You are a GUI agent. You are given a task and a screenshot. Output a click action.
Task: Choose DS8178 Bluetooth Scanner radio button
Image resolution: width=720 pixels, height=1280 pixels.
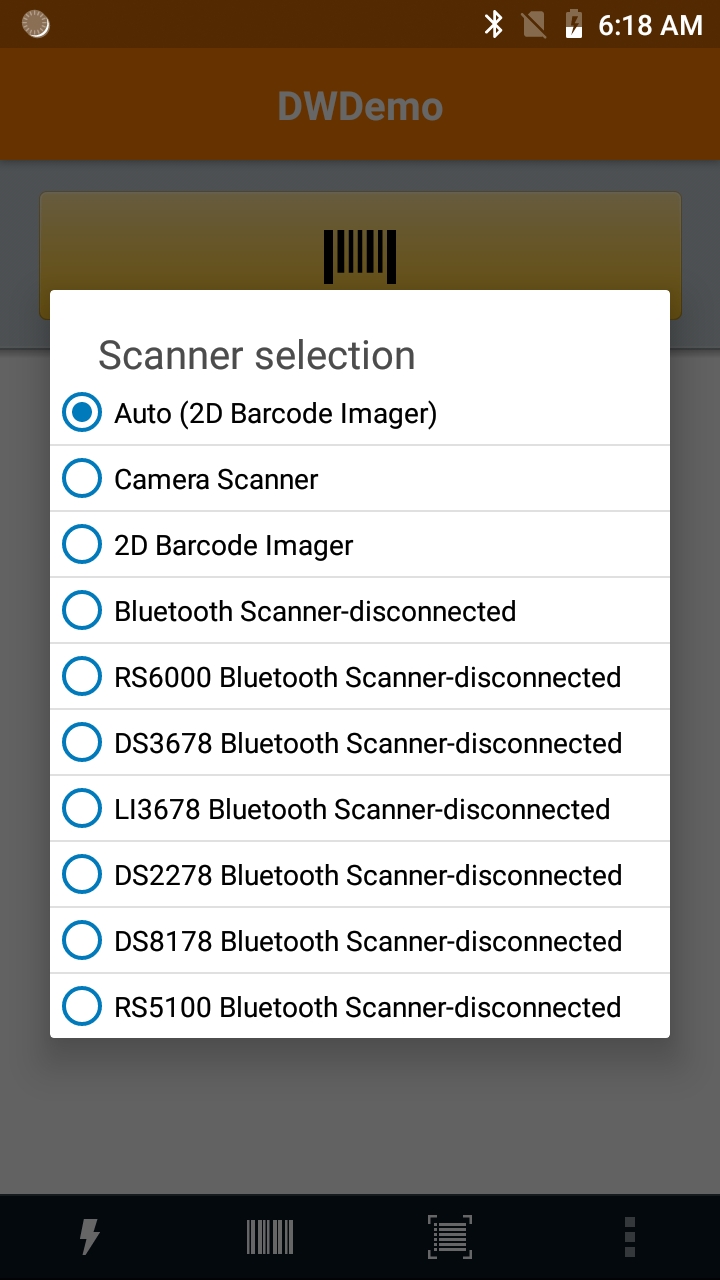click(x=82, y=941)
